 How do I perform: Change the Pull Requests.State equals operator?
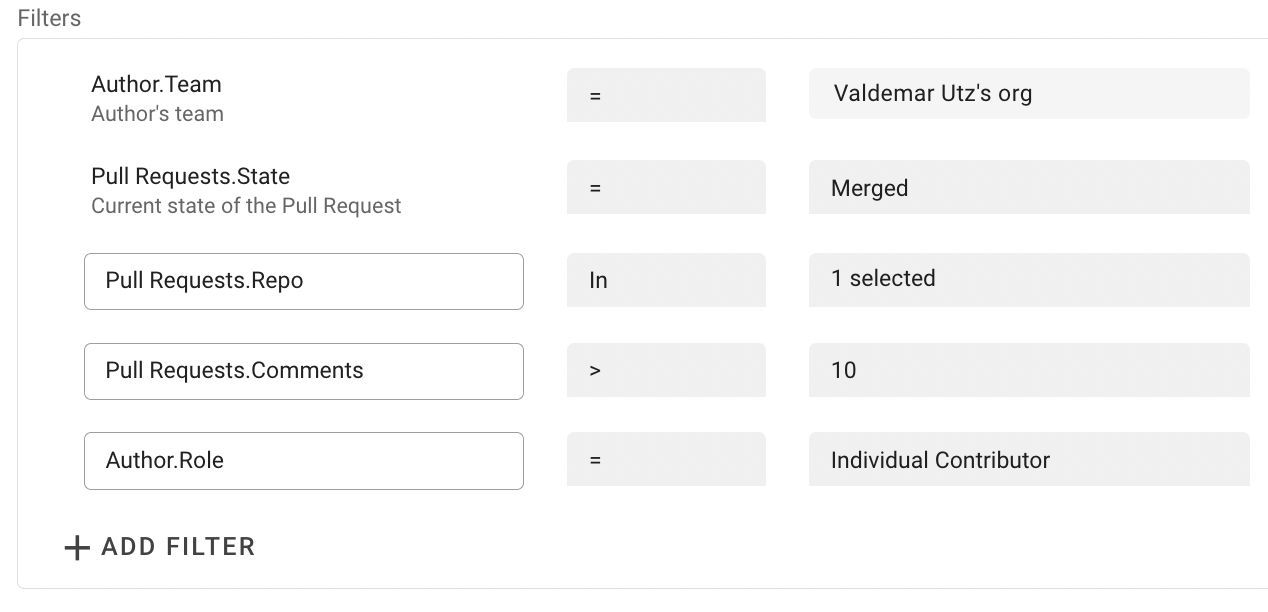point(666,187)
